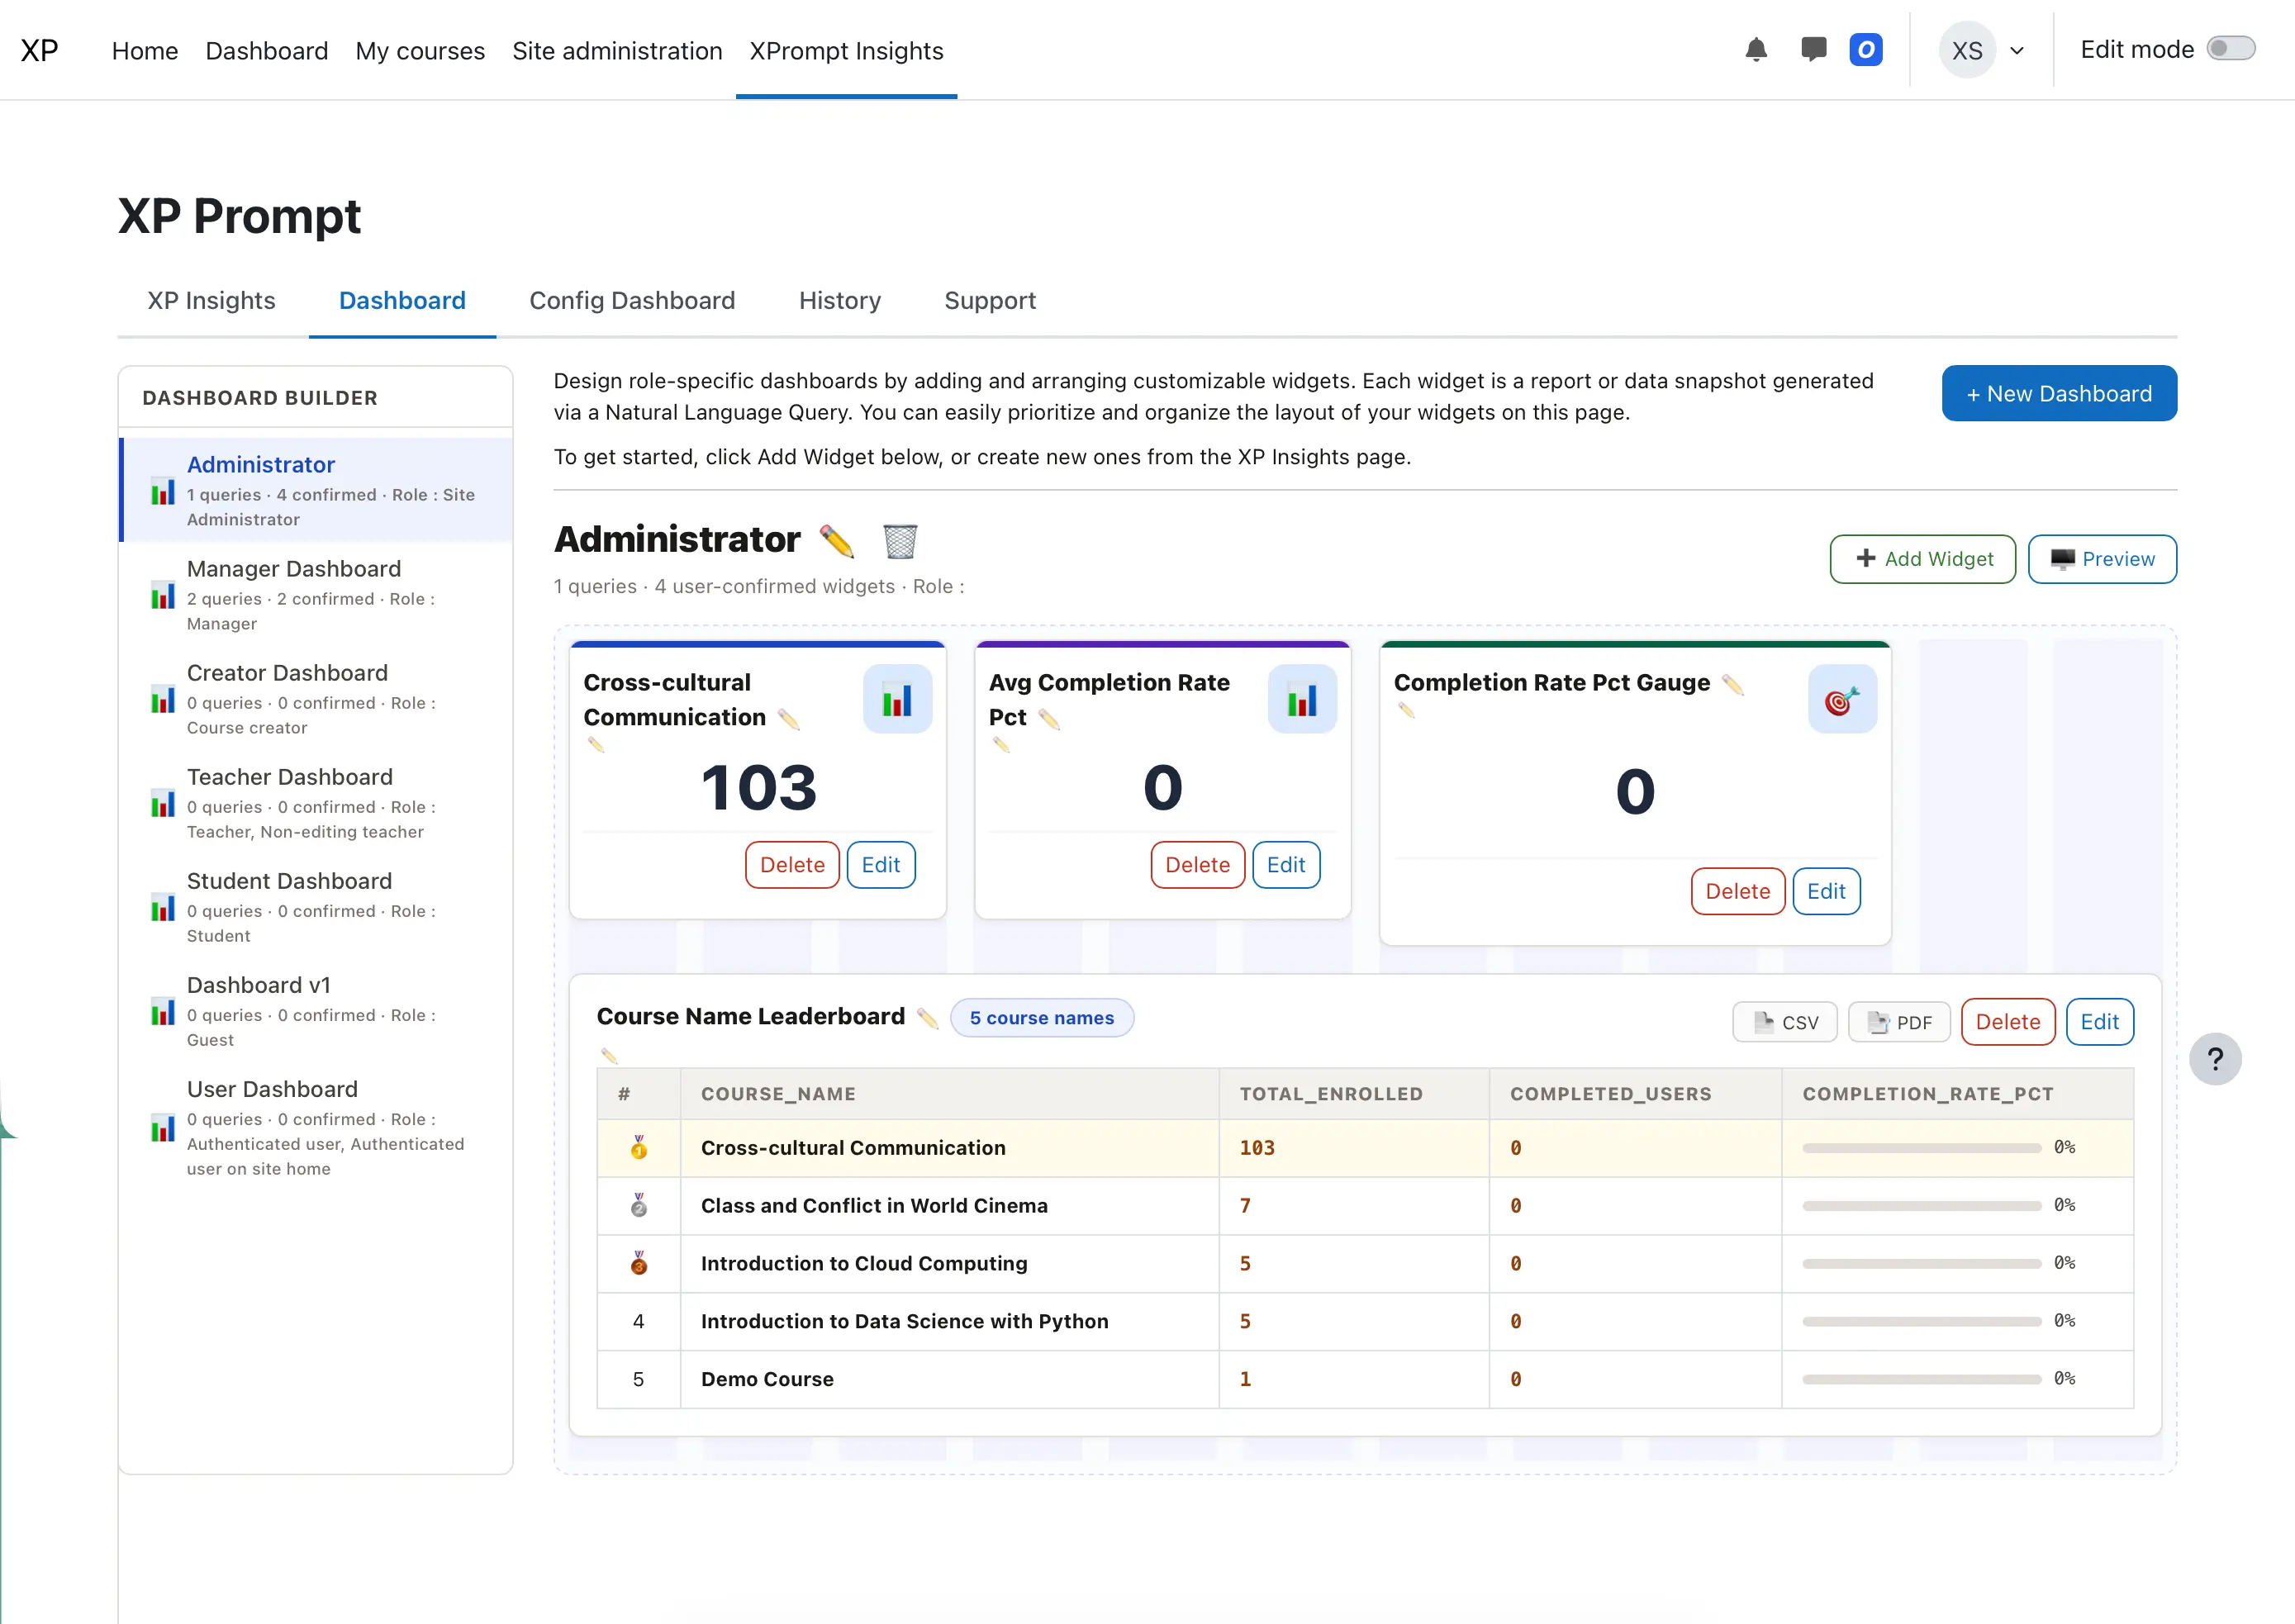Click the small pencil under Course Name Leaderboard title
This screenshot has height=1624, width=2295.
tap(609, 1055)
